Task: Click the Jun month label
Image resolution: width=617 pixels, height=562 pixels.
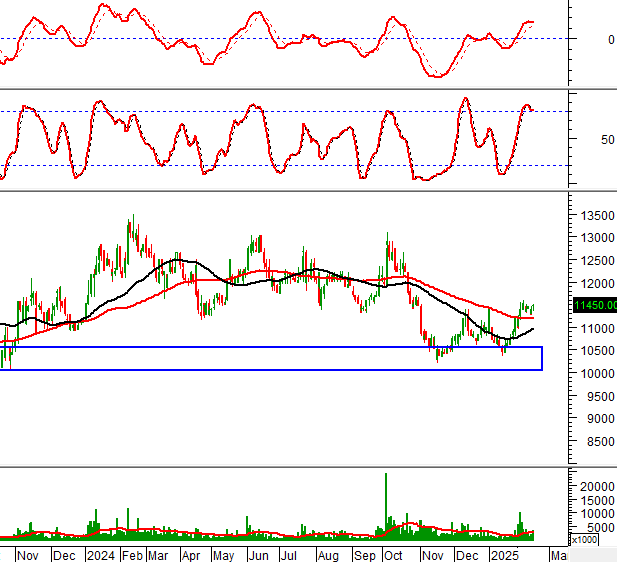Action: (259, 556)
